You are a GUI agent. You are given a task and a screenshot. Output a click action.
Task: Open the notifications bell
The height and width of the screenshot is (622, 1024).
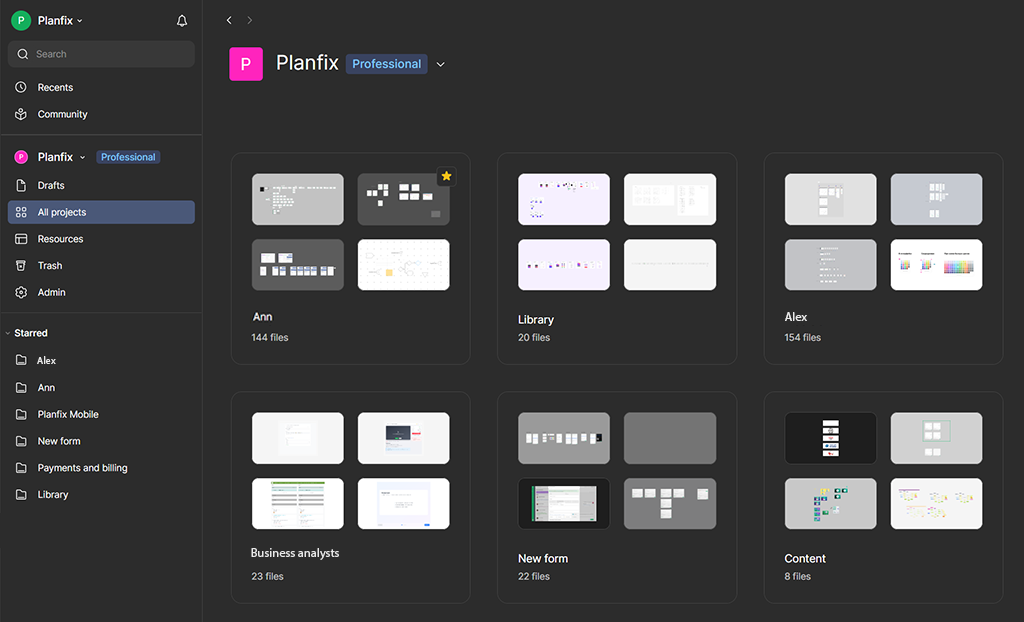181,20
